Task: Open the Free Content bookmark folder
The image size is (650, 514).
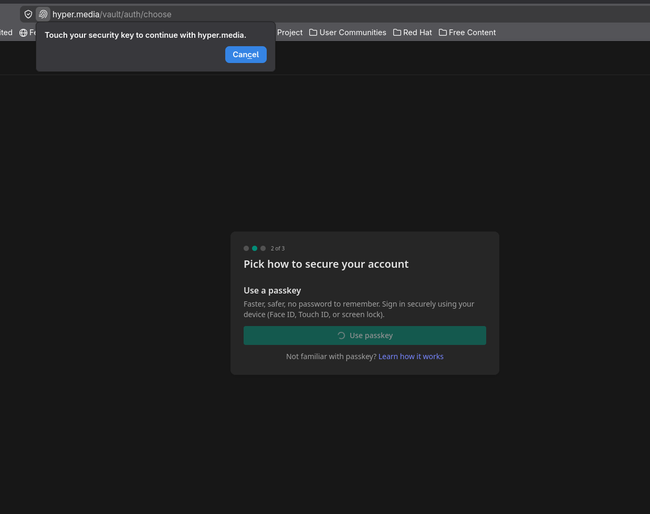Action: 467,32
